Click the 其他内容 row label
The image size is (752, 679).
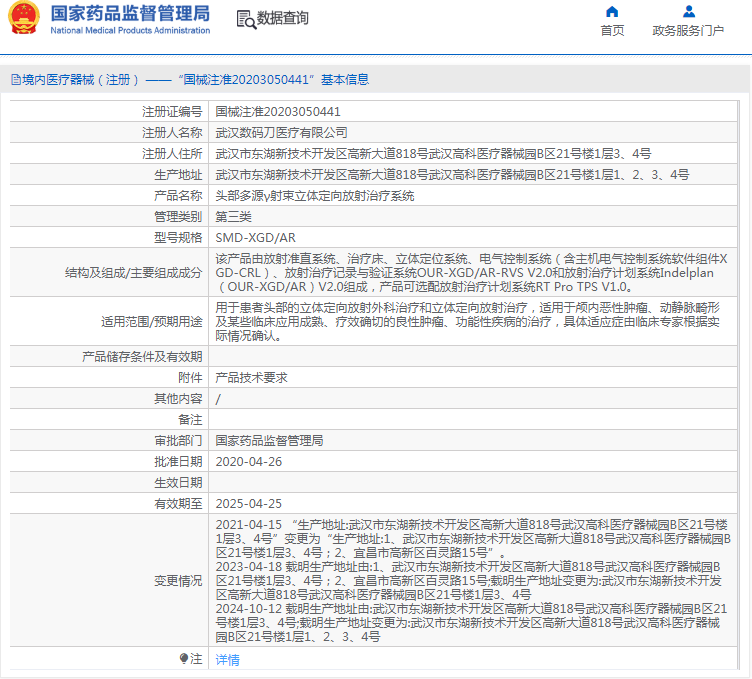point(178,399)
